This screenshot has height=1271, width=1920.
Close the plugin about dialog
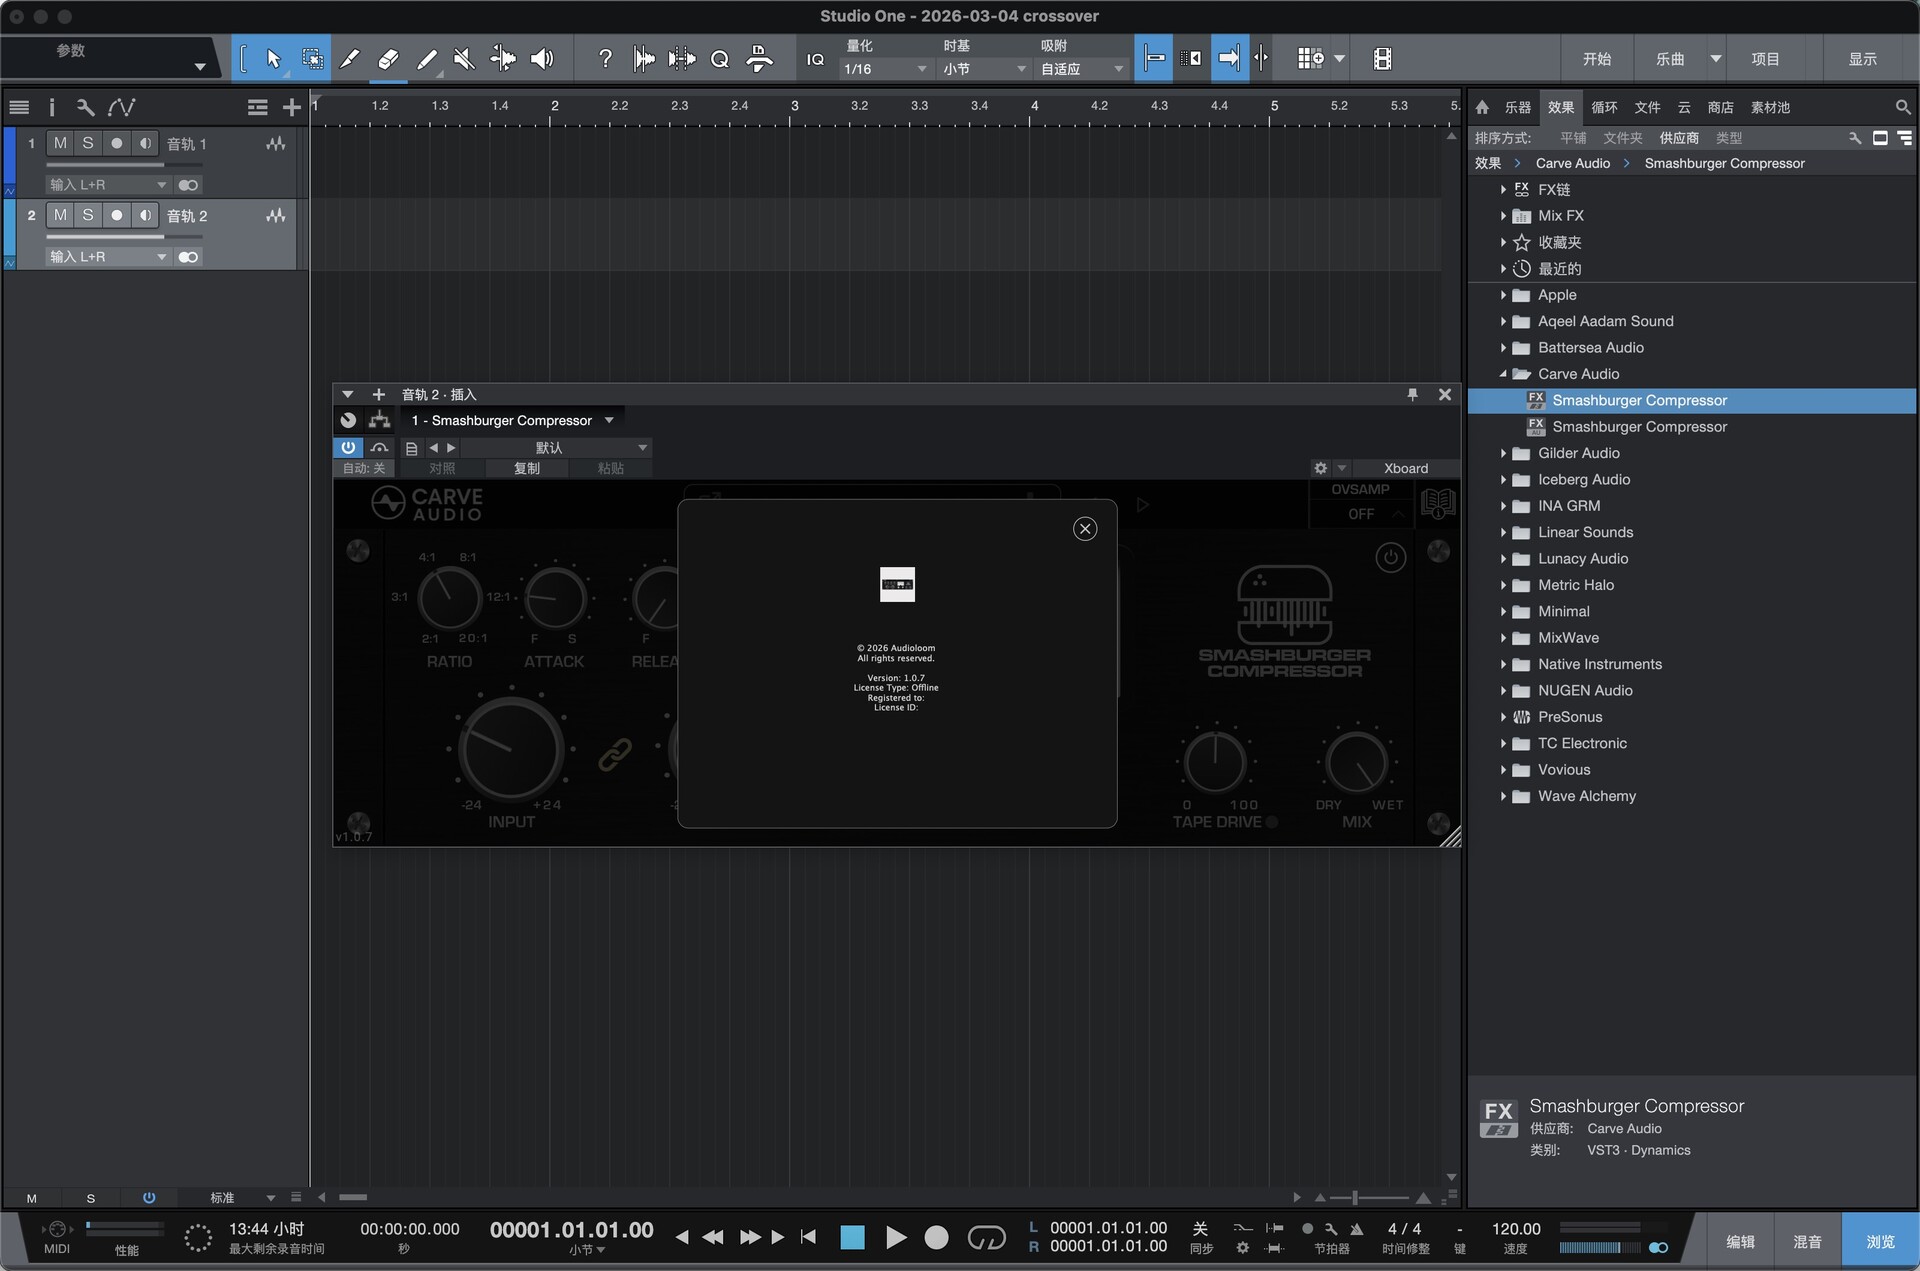click(1085, 529)
